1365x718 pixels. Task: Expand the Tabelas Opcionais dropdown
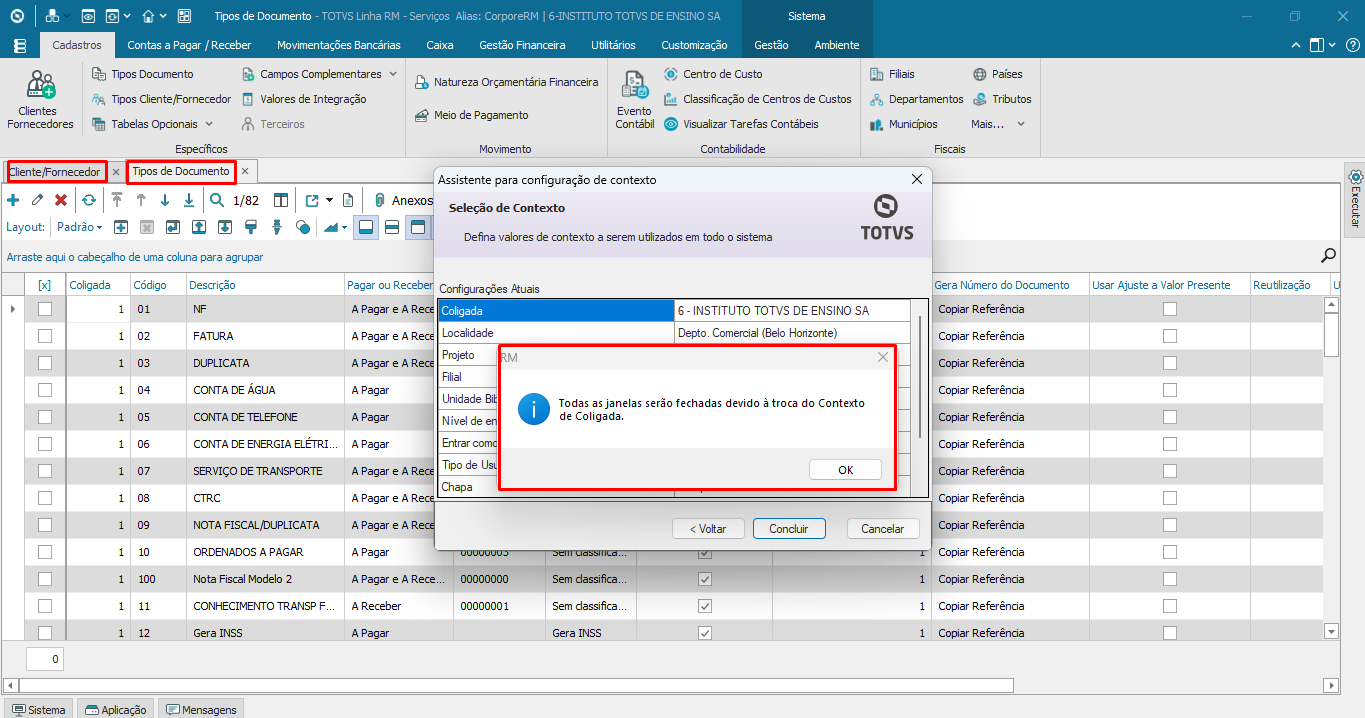coord(209,124)
